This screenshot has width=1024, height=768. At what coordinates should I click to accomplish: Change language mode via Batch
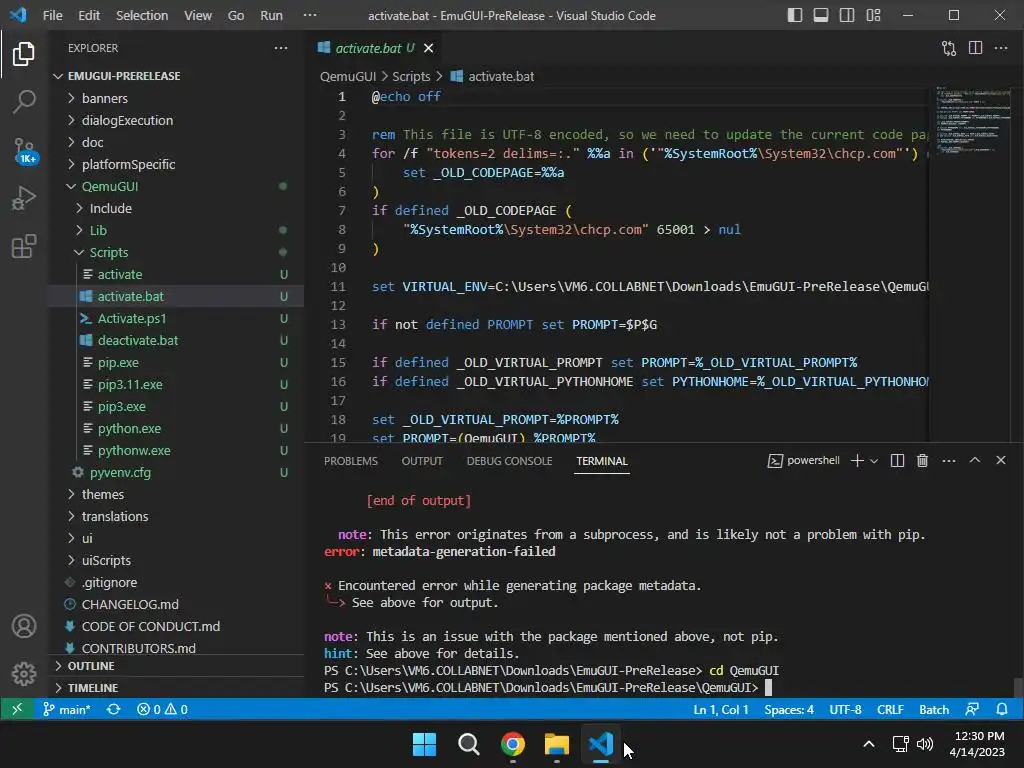(934, 709)
